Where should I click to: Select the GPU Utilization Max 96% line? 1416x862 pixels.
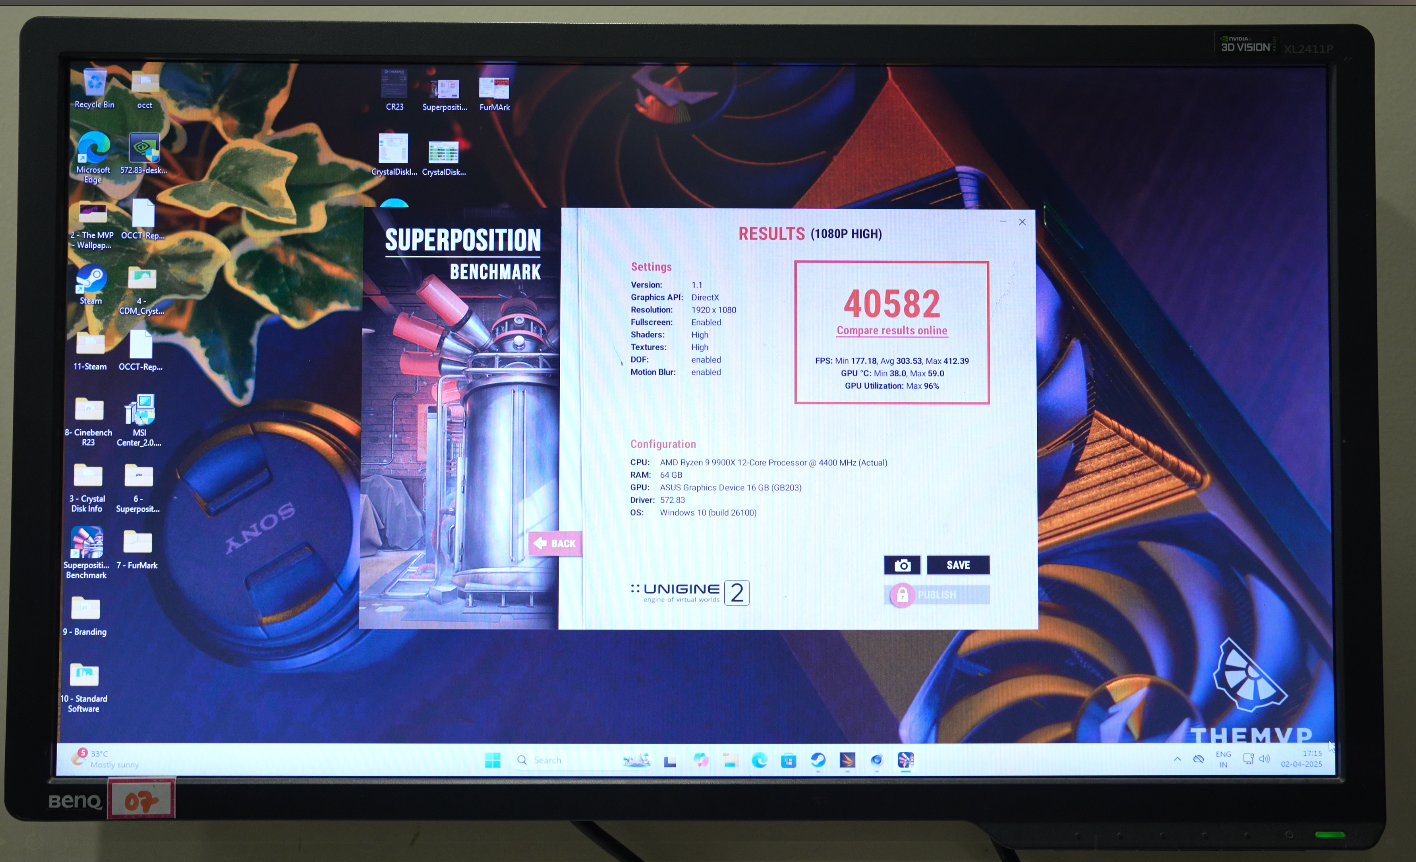click(891, 385)
